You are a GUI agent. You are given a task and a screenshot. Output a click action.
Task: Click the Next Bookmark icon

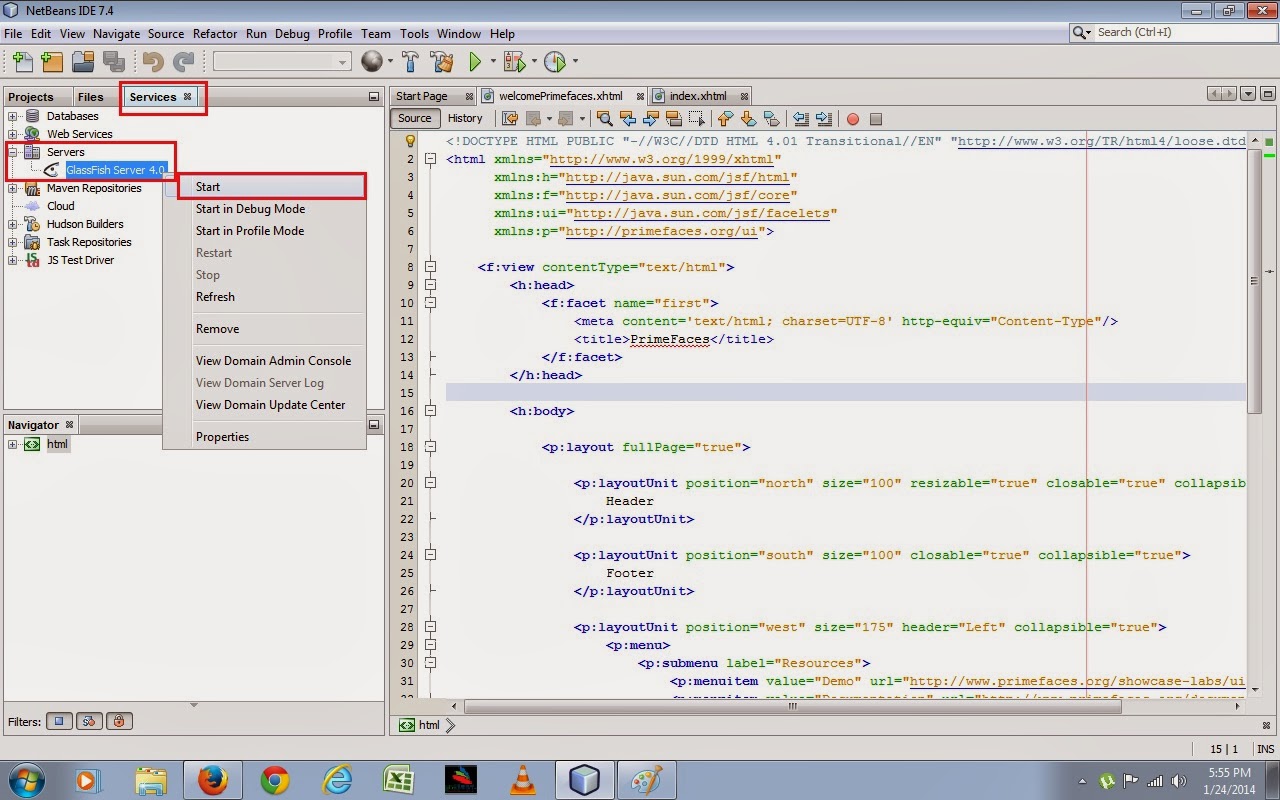(747, 118)
